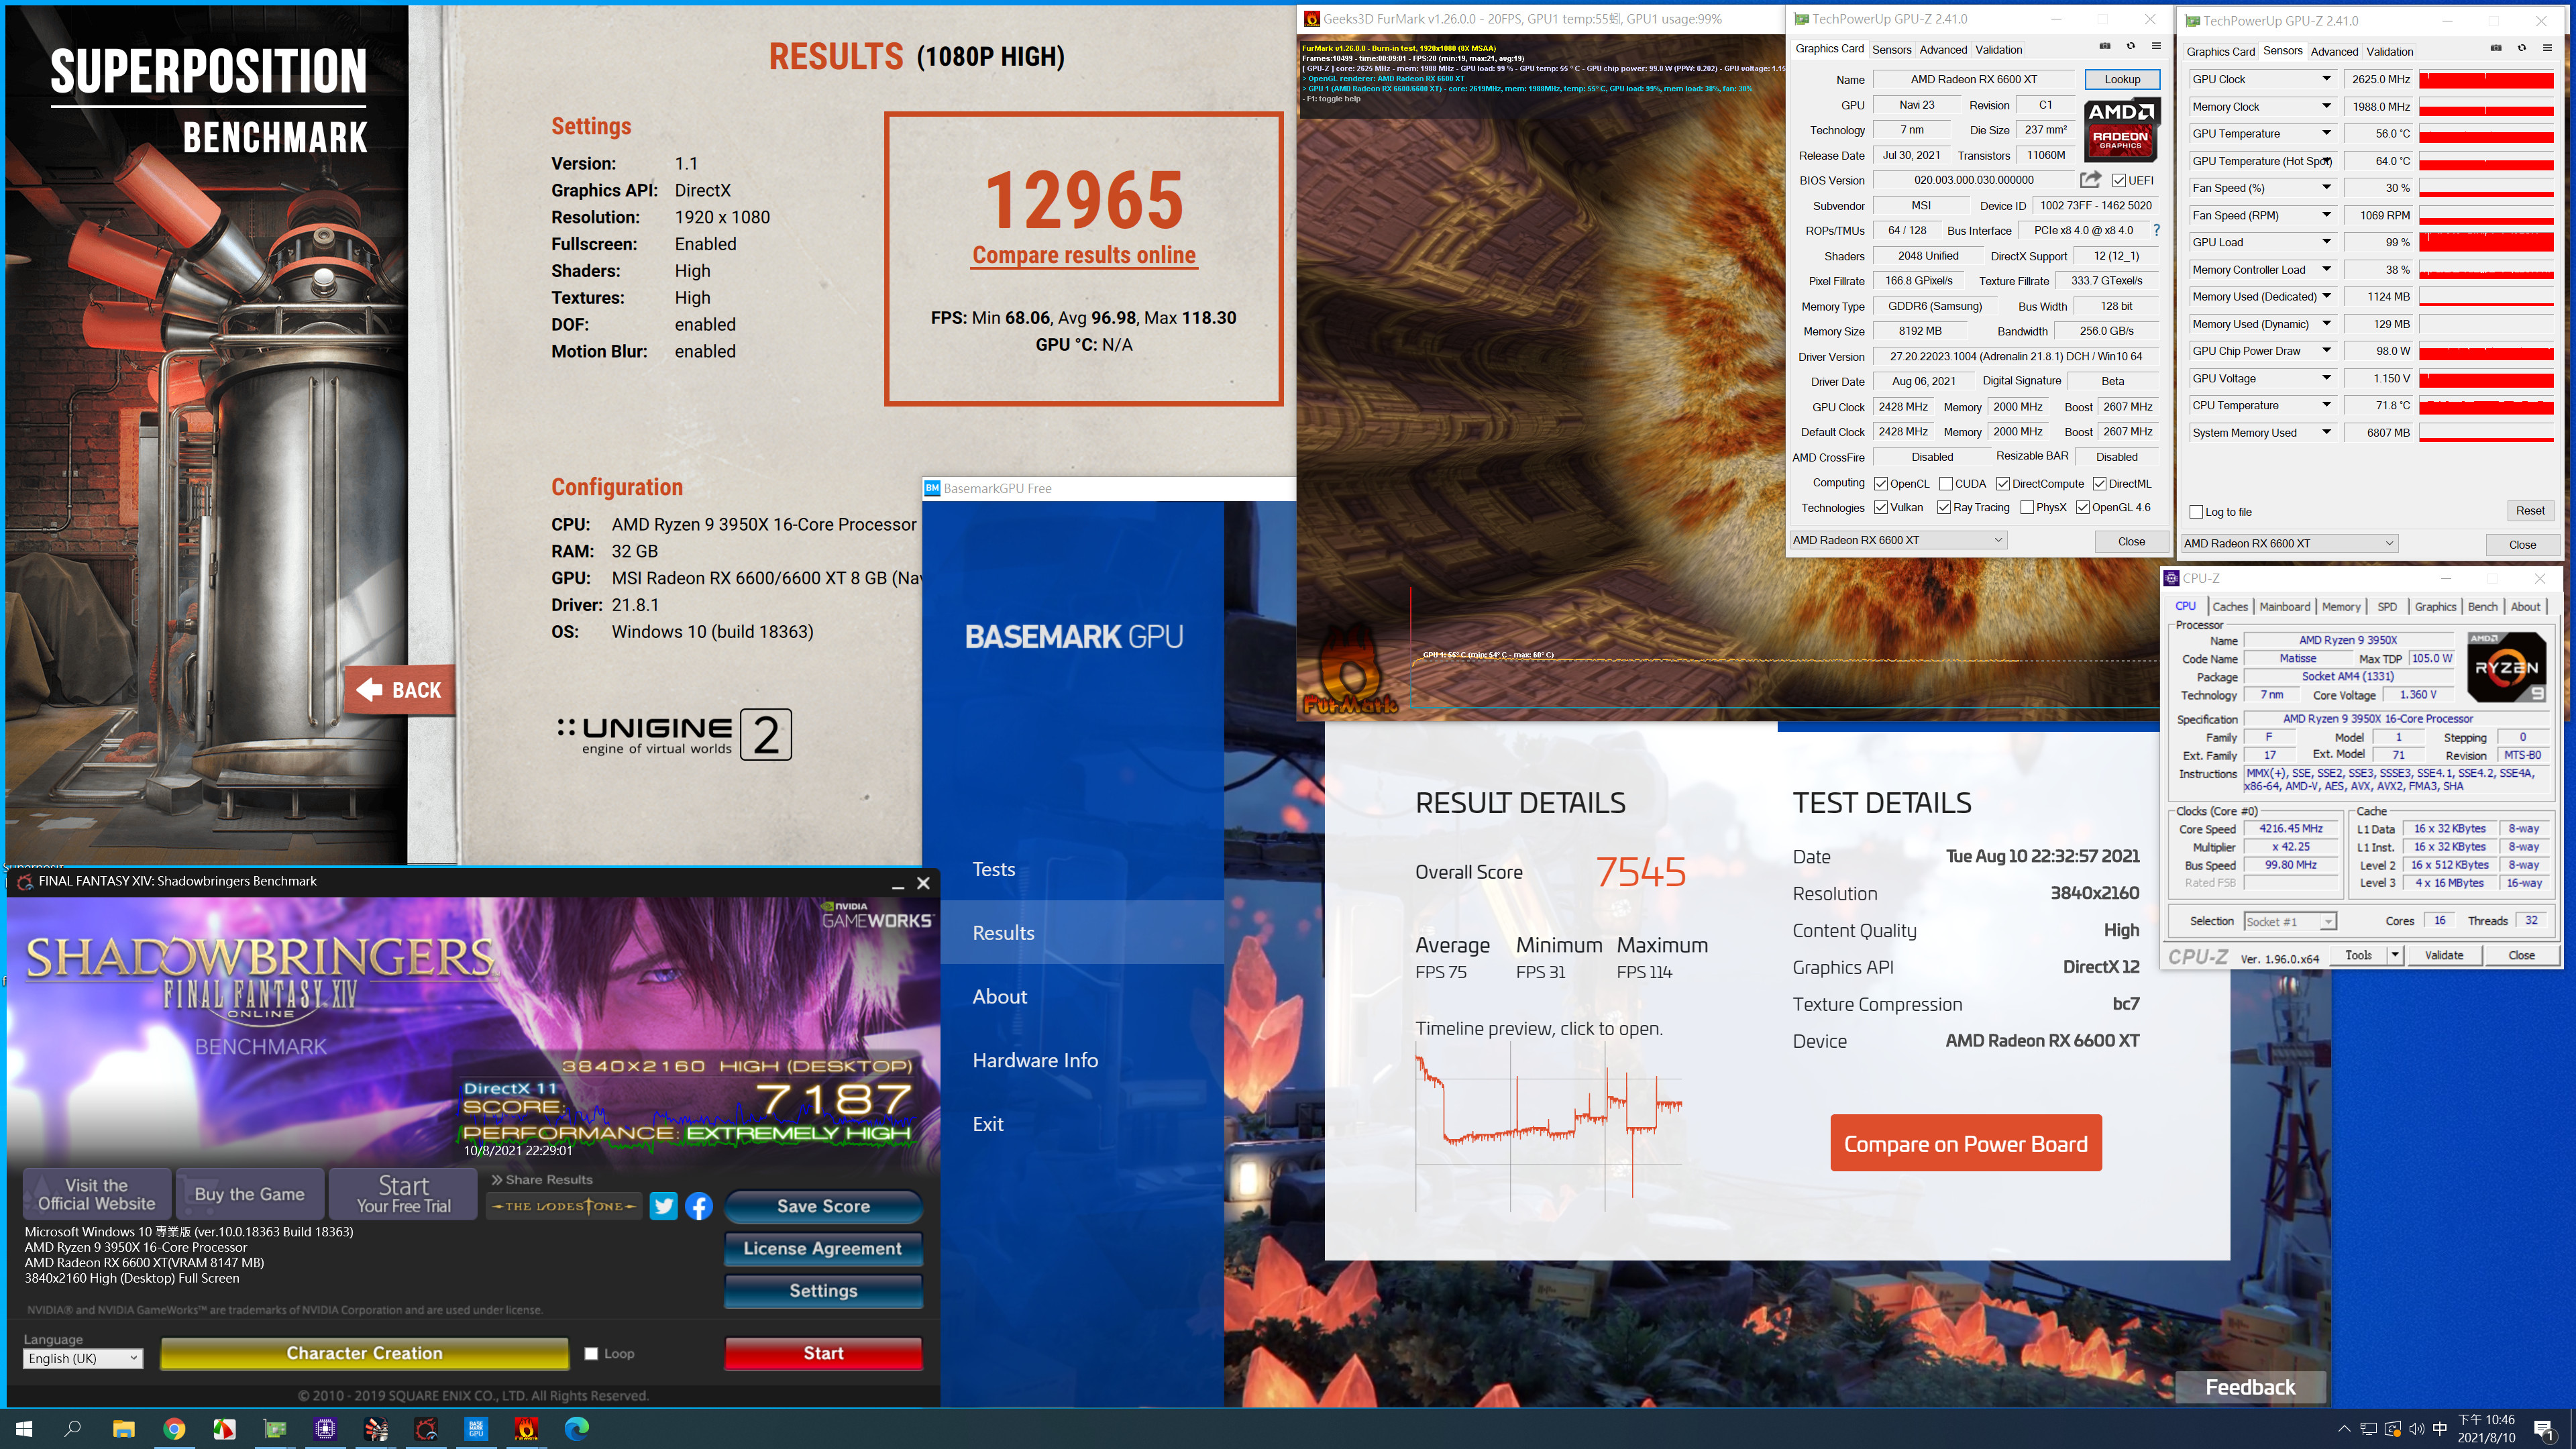Toggle the Ray Tracing checkbox in GPU-Z
The width and height of the screenshot is (2576, 1449).
(1944, 508)
